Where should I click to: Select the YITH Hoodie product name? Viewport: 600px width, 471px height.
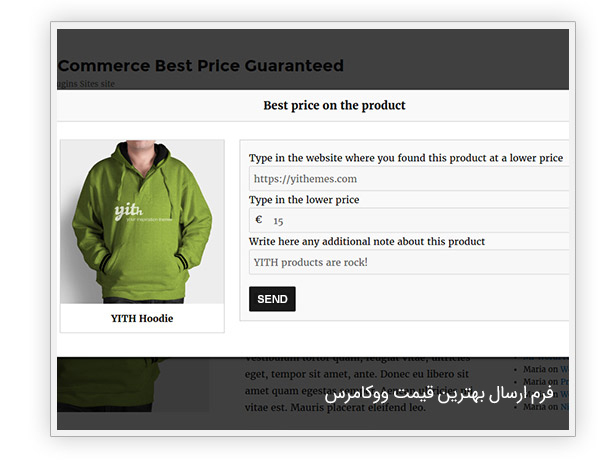pos(142,318)
